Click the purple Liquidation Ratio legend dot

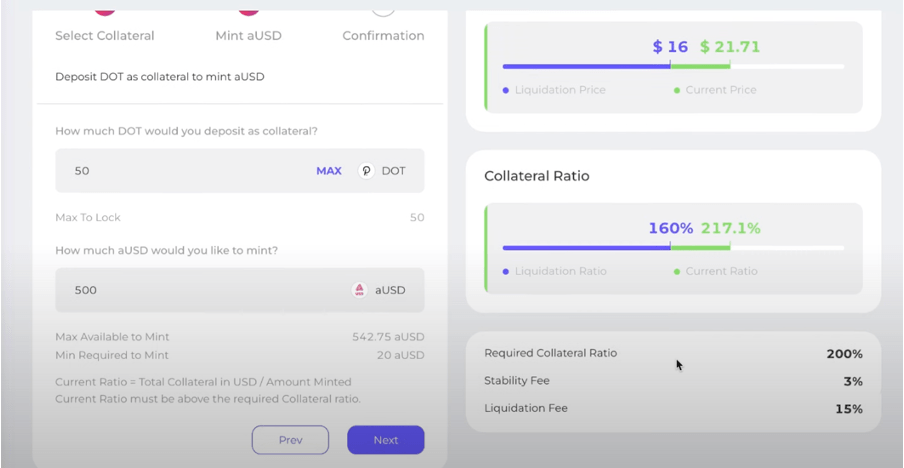pyautogui.click(x=506, y=271)
